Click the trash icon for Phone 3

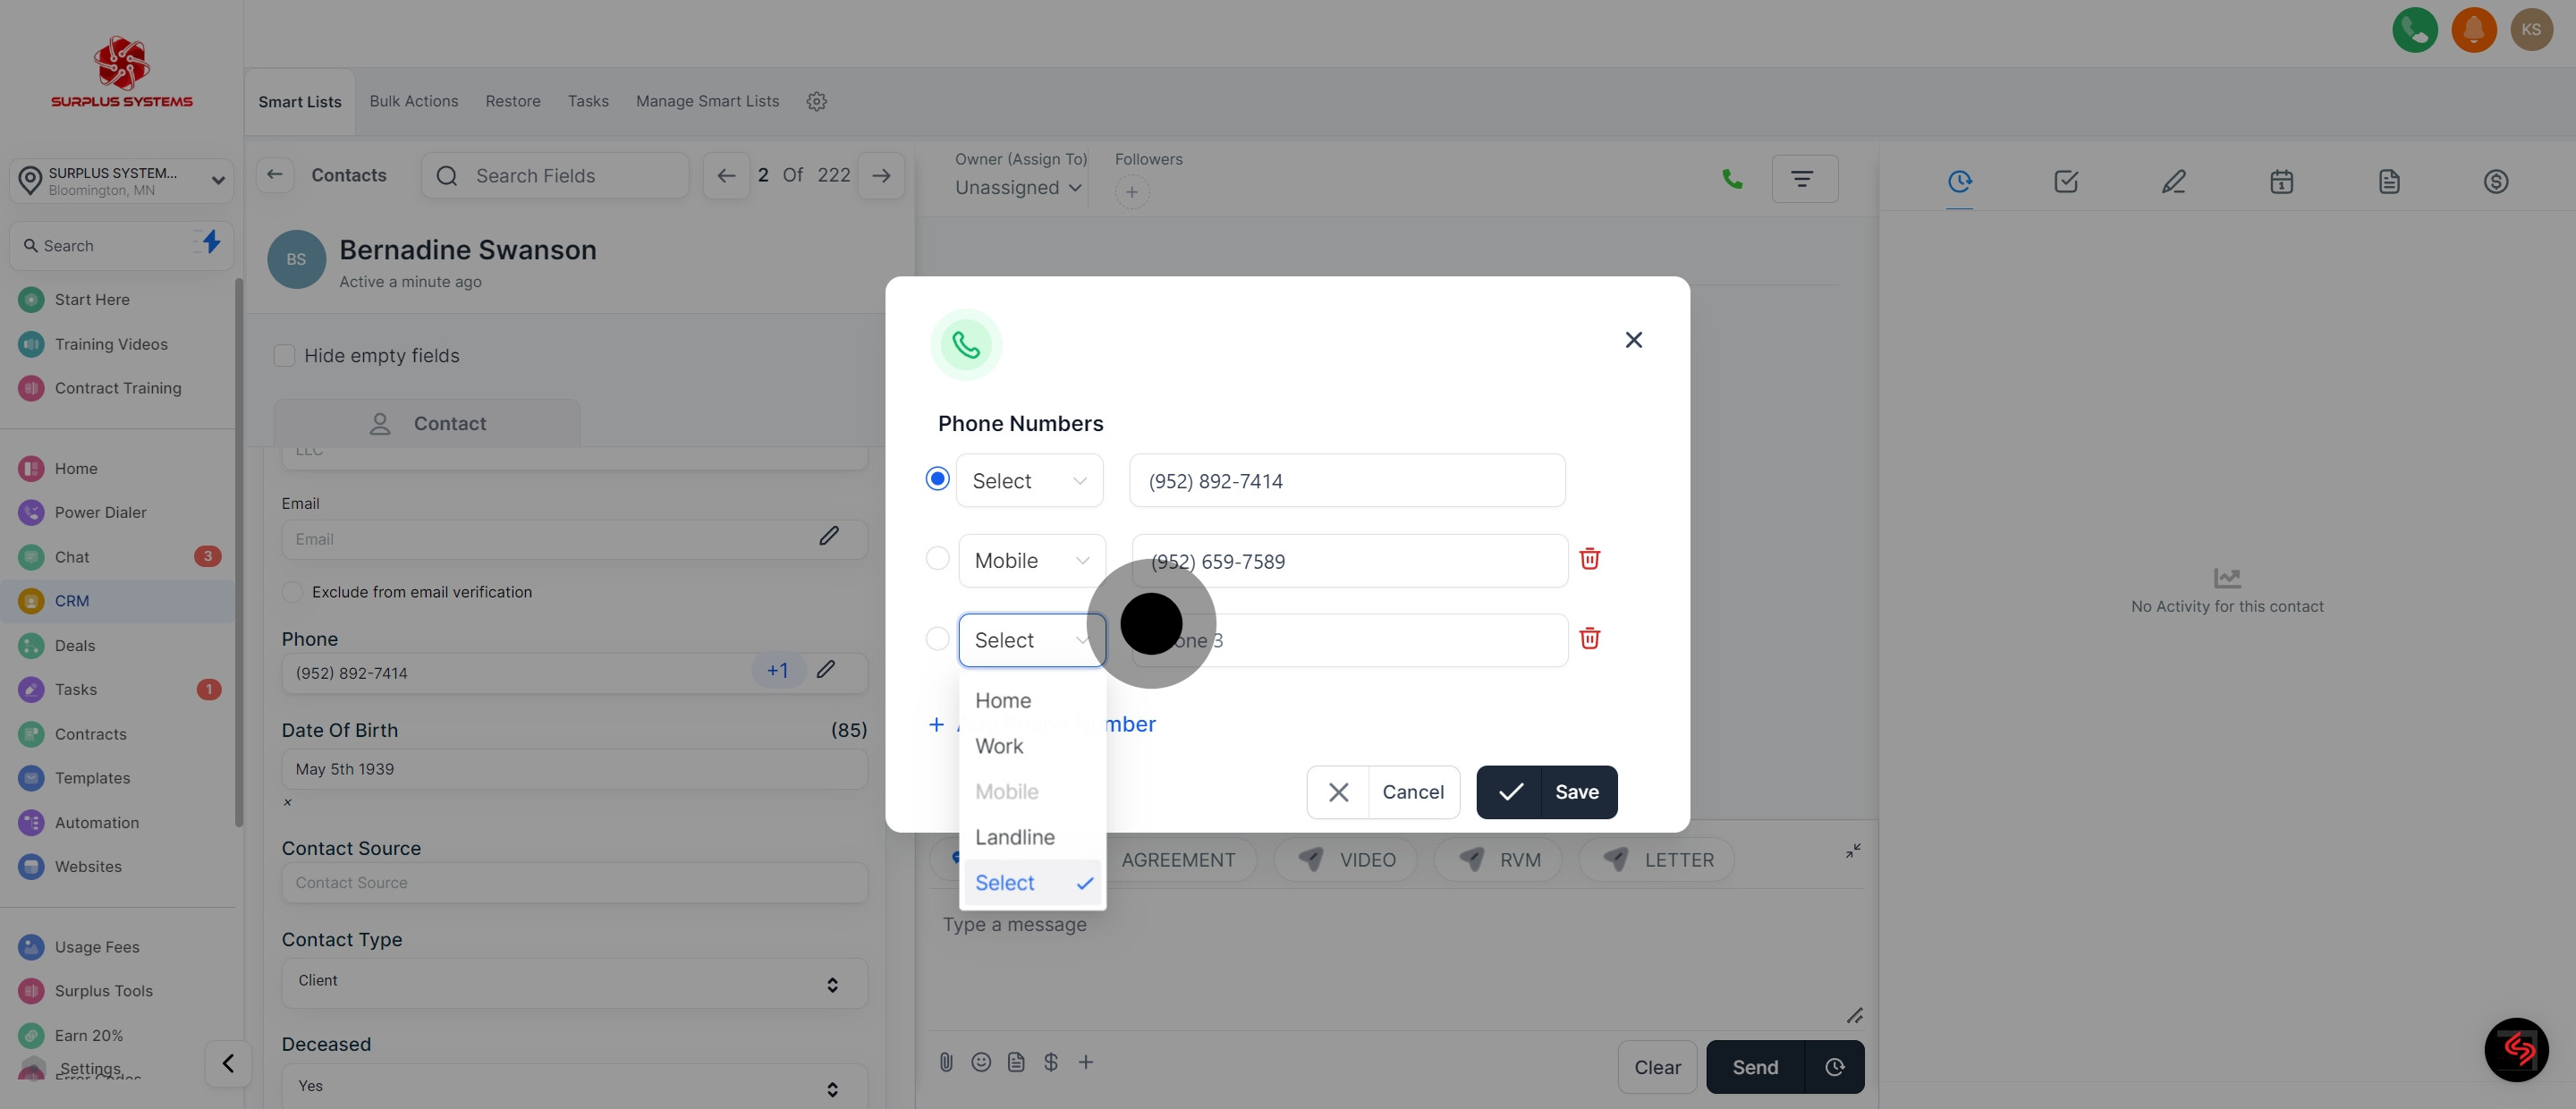[x=1589, y=639]
